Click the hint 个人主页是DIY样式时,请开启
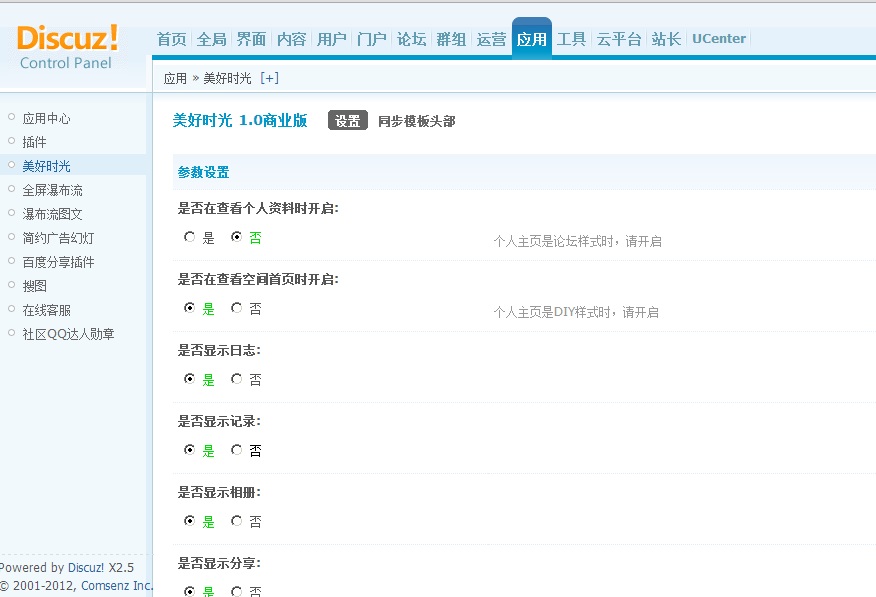Viewport: 876px width, 597px height. click(576, 312)
